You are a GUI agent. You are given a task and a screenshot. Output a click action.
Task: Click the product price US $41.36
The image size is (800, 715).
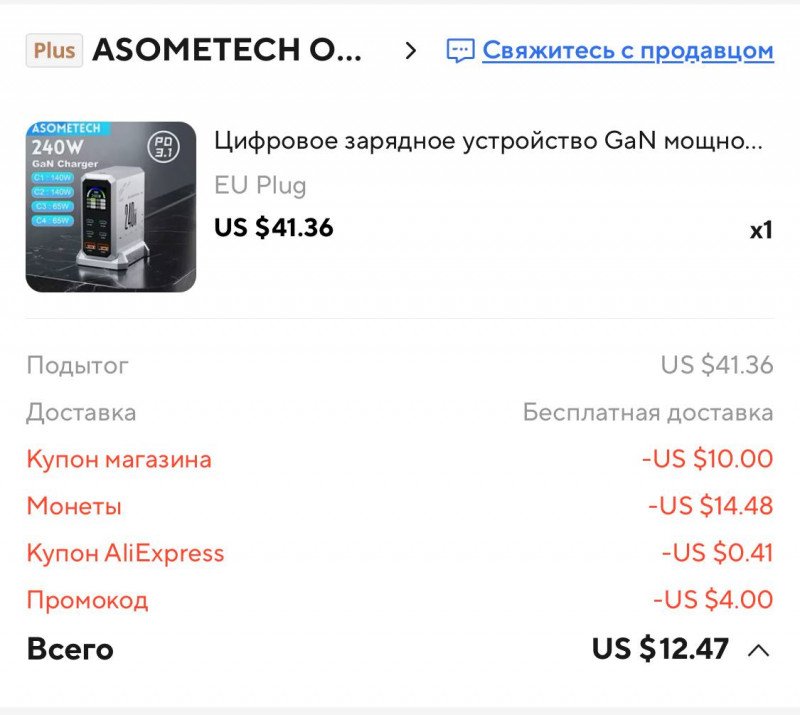pyautogui.click(x=273, y=227)
